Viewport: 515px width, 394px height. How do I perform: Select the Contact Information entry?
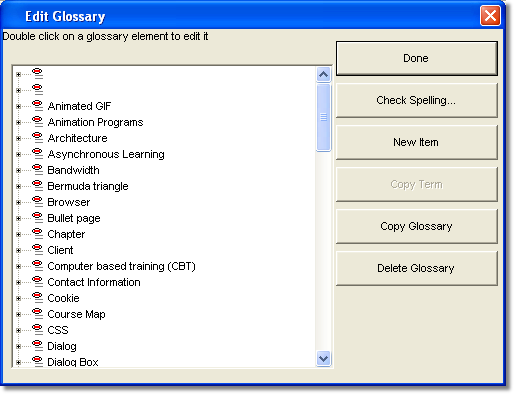(94, 282)
